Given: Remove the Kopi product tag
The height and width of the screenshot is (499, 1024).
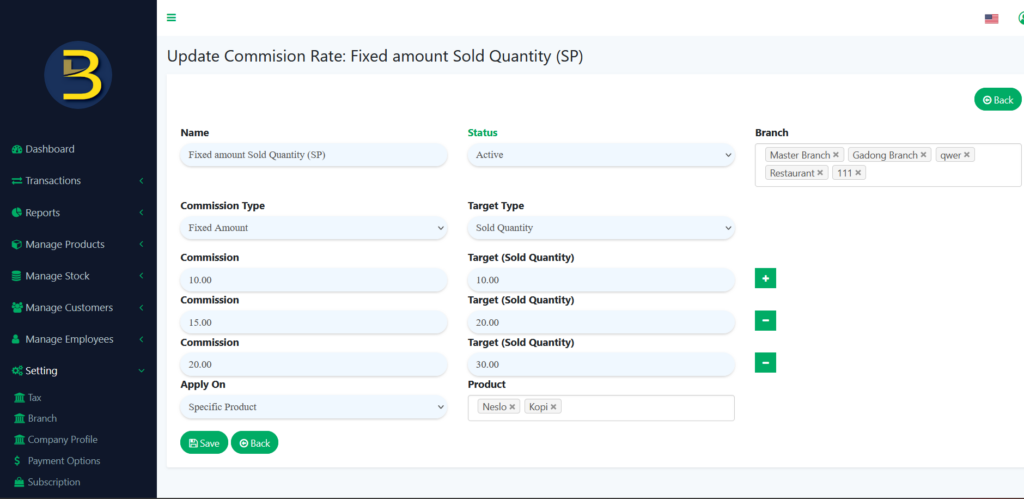Looking at the screenshot, I should 553,407.
